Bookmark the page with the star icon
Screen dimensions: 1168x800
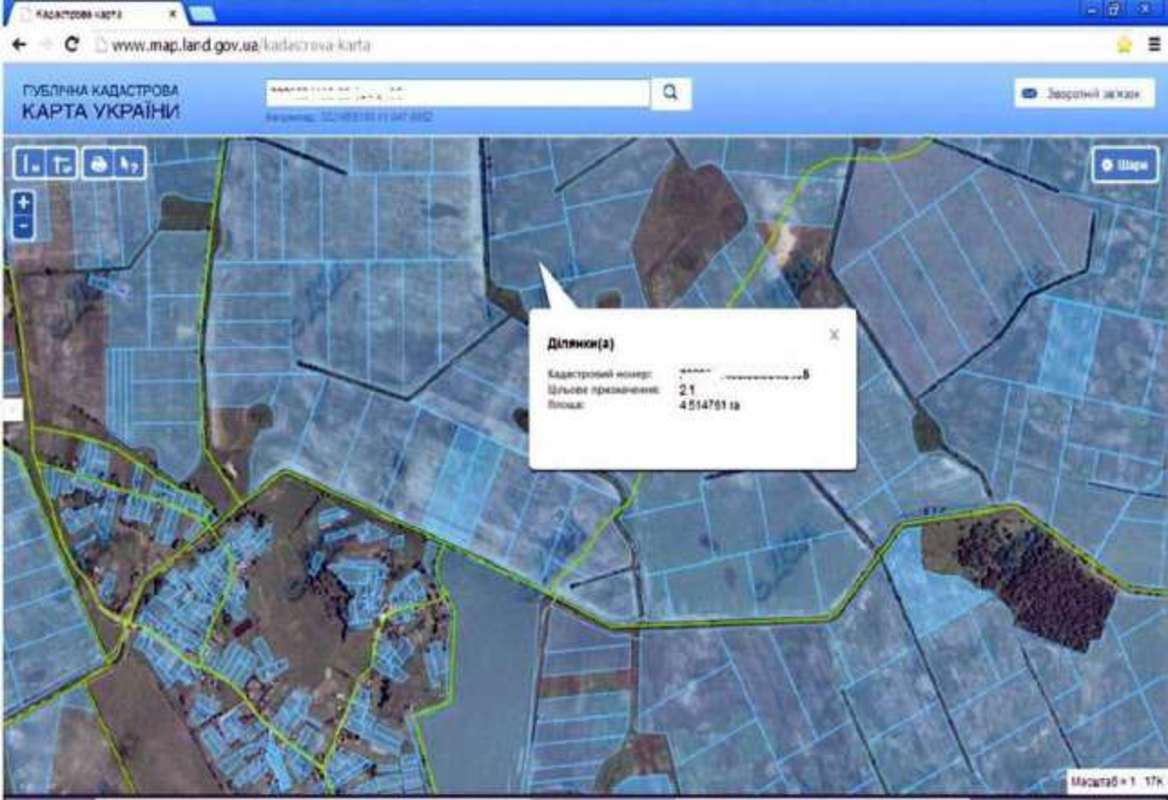point(1124,45)
